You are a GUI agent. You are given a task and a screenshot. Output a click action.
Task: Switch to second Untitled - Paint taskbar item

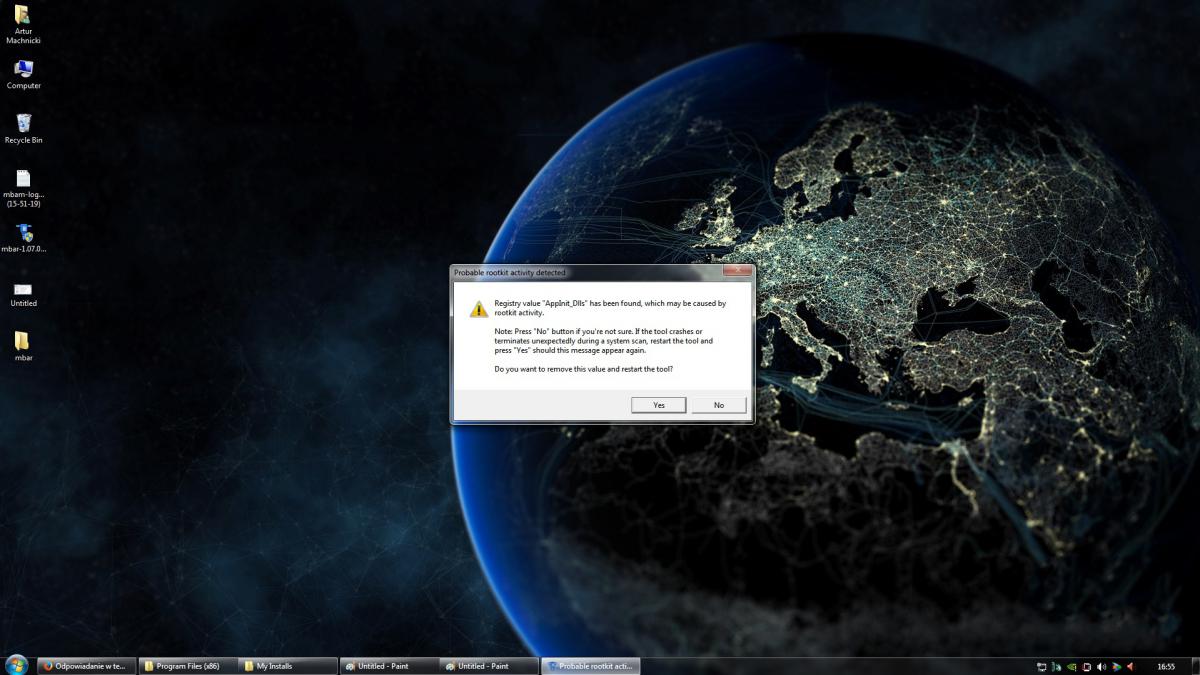[x=490, y=666]
